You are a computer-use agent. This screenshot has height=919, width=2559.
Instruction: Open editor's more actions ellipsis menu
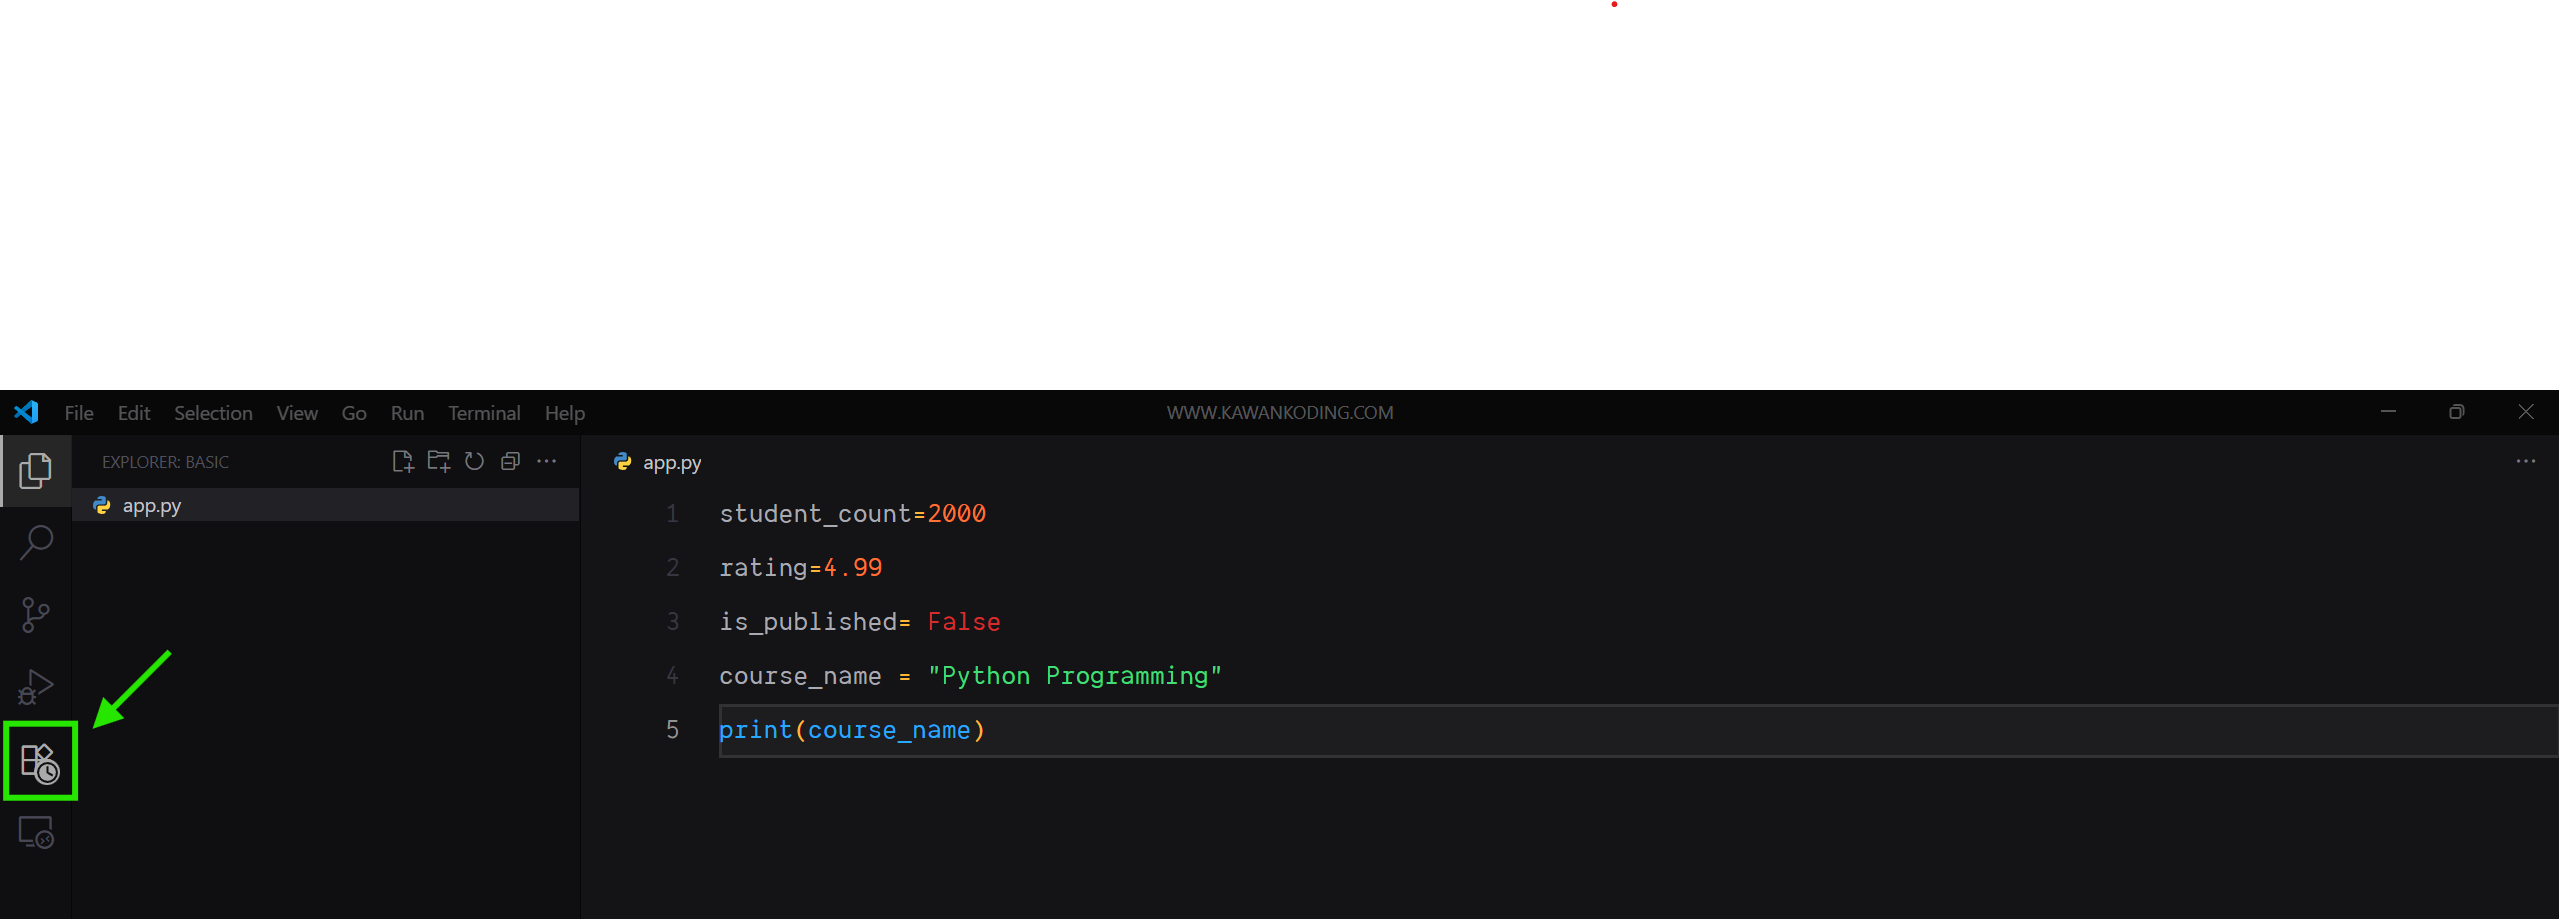click(2525, 461)
